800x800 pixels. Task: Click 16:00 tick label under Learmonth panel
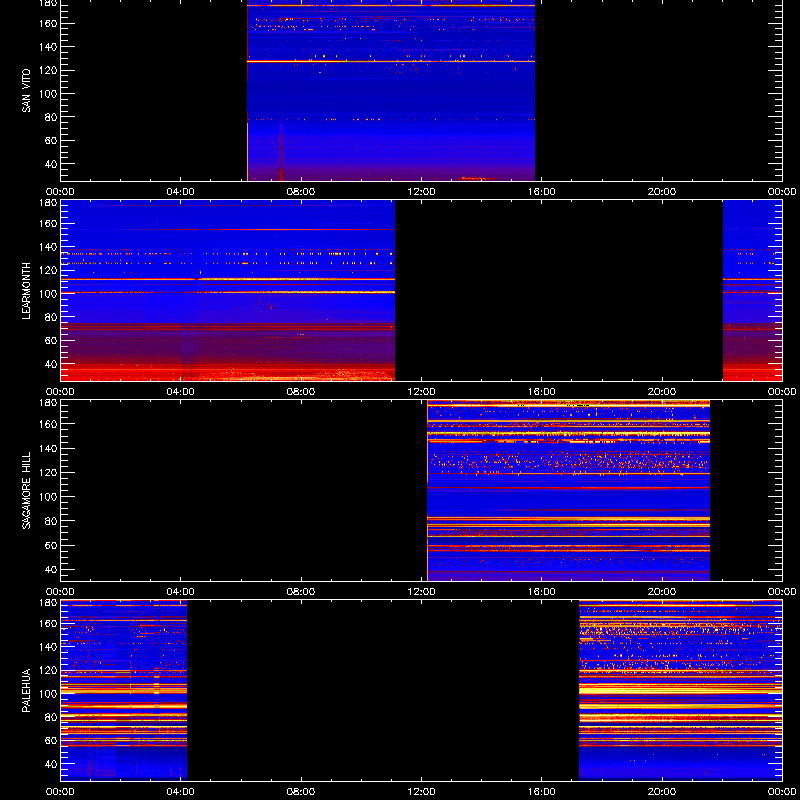[542, 392]
